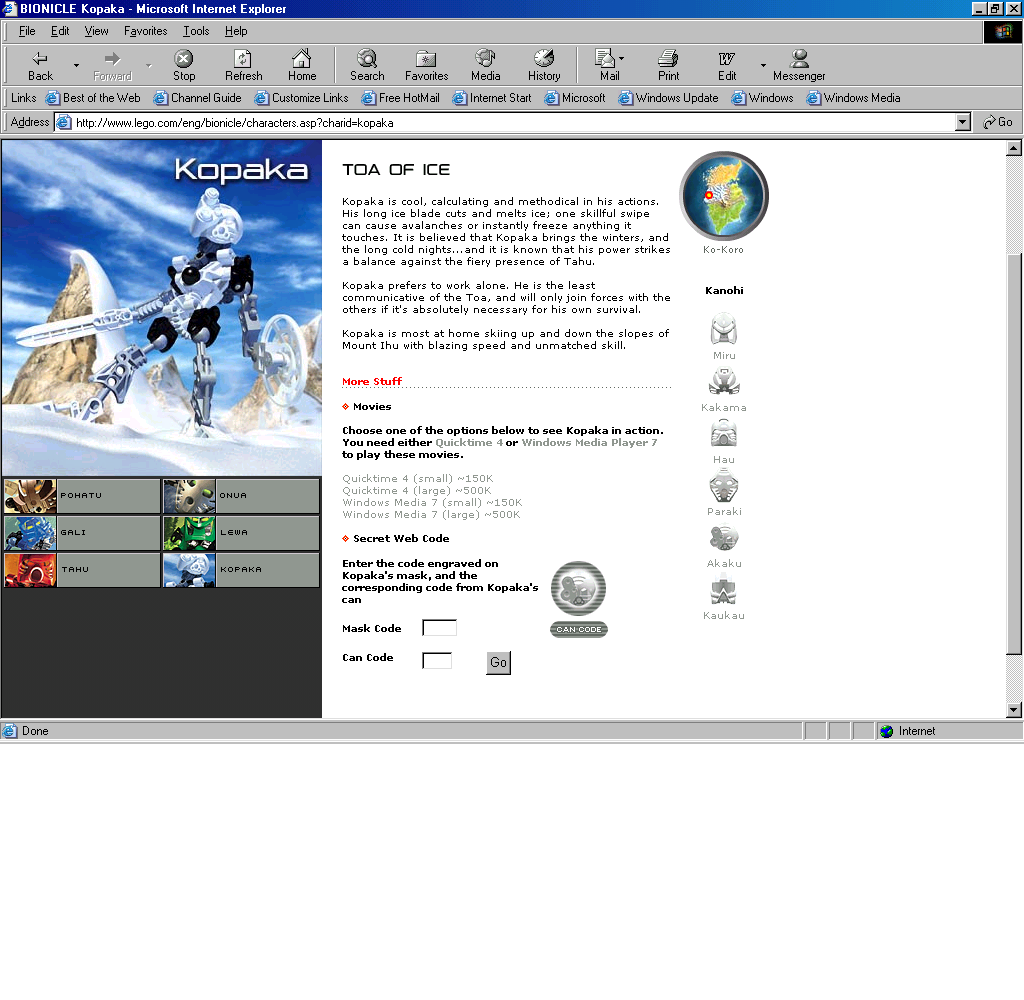This screenshot has height=1000, width=1024.
Task: Select the Gali character thumbnail
Action: [82, 533]
